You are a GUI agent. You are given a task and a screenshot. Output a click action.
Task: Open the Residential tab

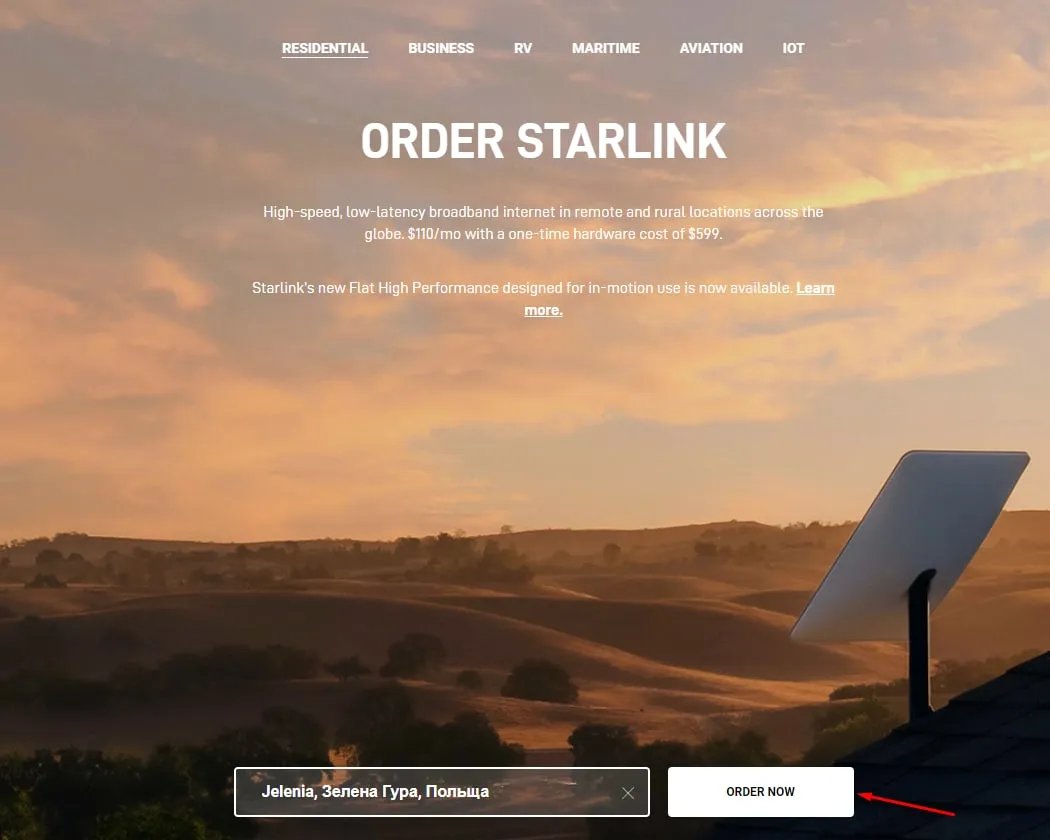pyautogui.click(x=325, y=48)
